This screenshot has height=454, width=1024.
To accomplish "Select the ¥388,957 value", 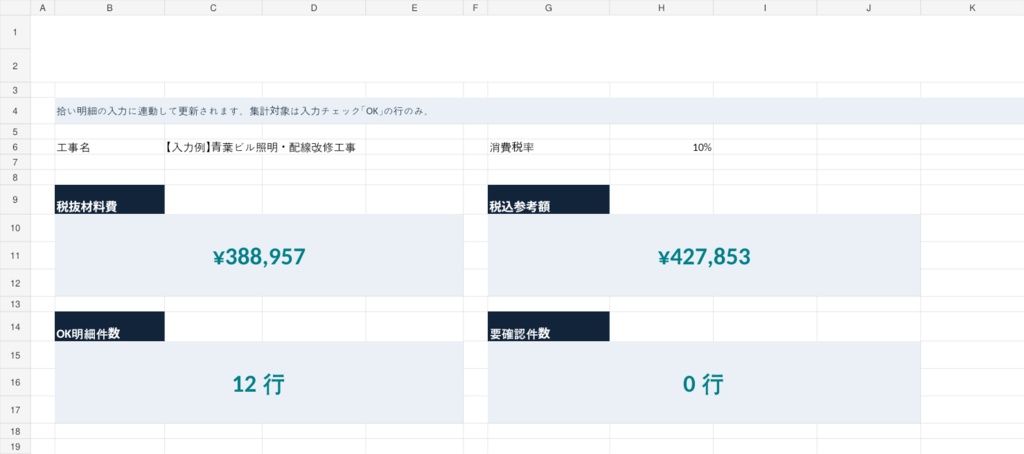I will [259, 255].
